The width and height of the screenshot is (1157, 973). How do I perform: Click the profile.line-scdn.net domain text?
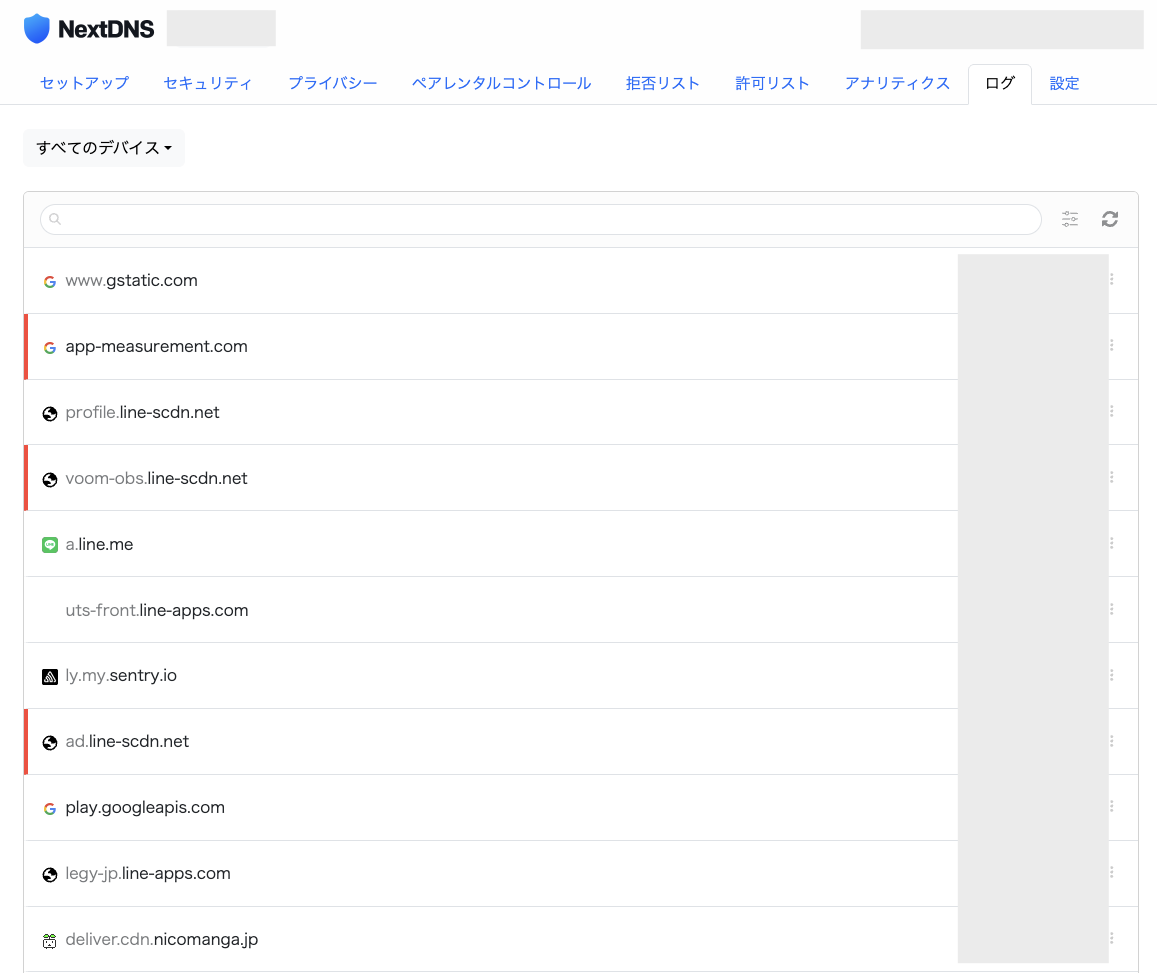(142, 412)
